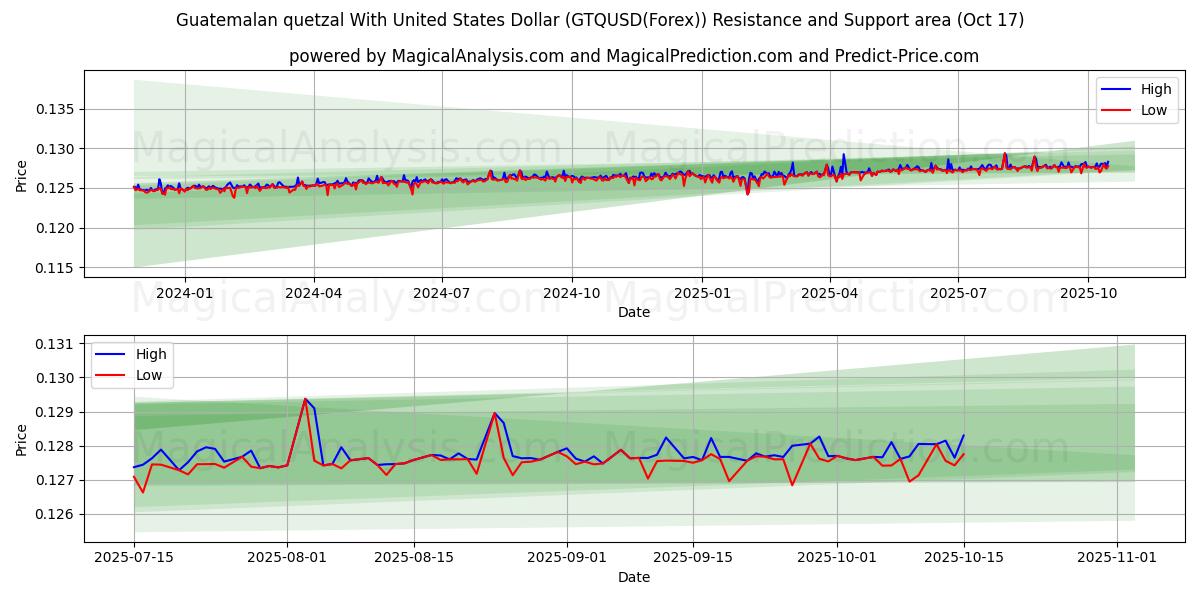Click the blue High line swatch in top legend
The image size is (1200, 600).
coord(1116,90)
